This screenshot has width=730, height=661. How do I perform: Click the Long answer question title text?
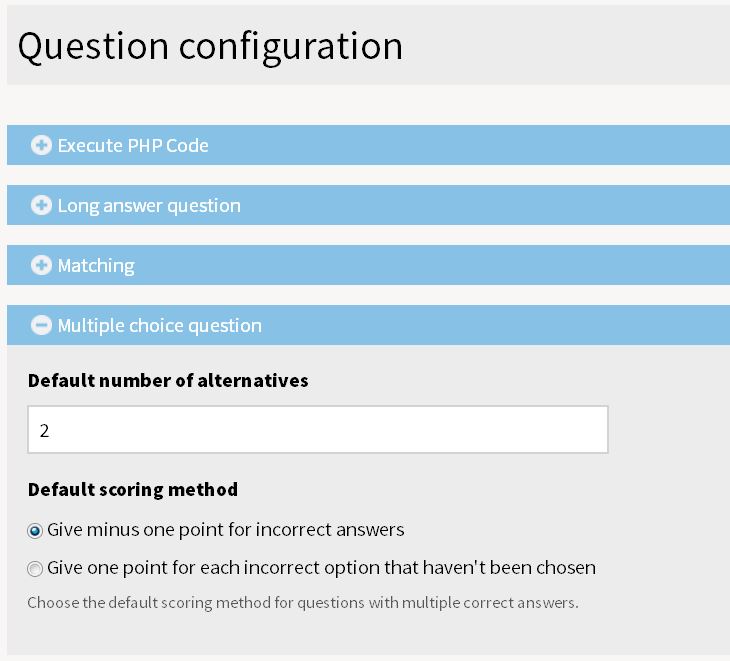tap(149, 206)
